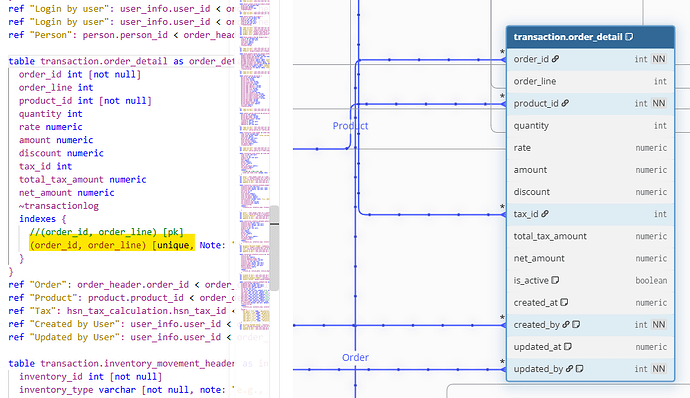Click the 'tax_id int' code line
This screenshot has height=398, width=690.
click(x=45, y=167)
